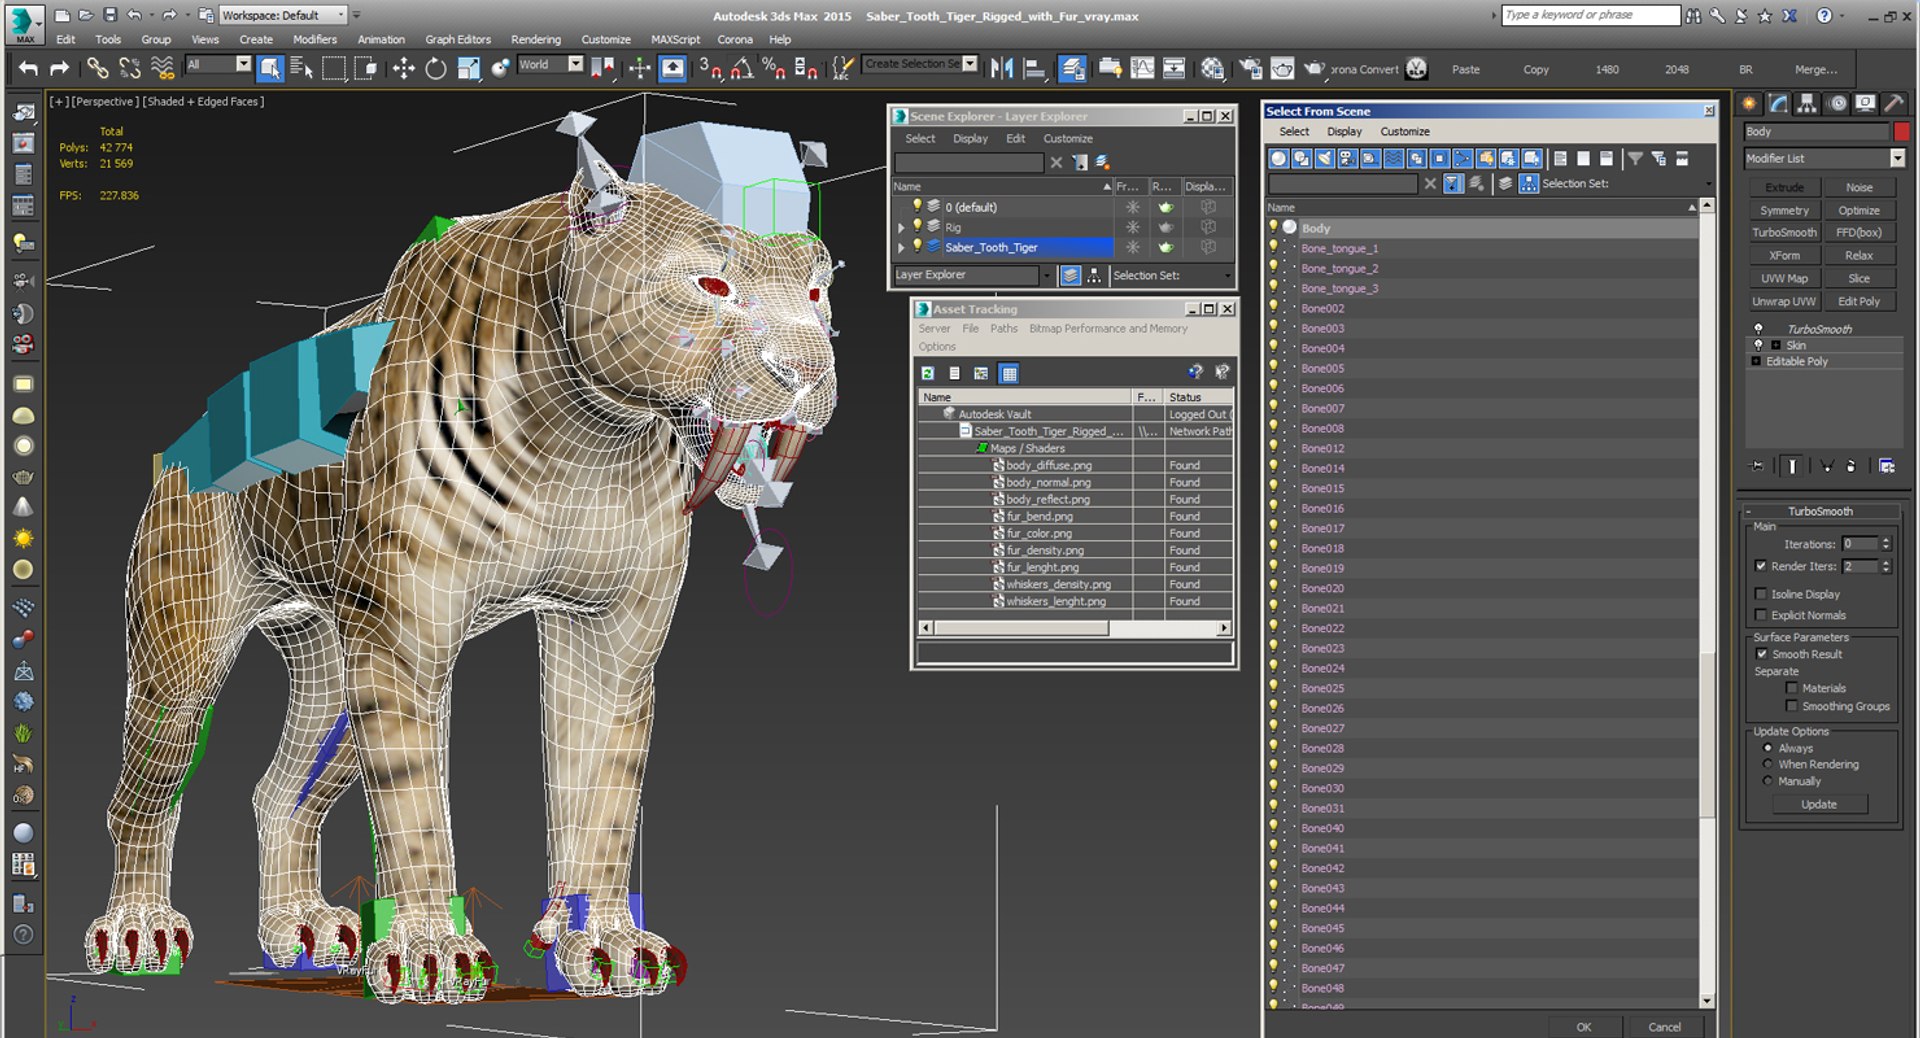Check Separate by Materials checkbox

[x=1791, y=688]
